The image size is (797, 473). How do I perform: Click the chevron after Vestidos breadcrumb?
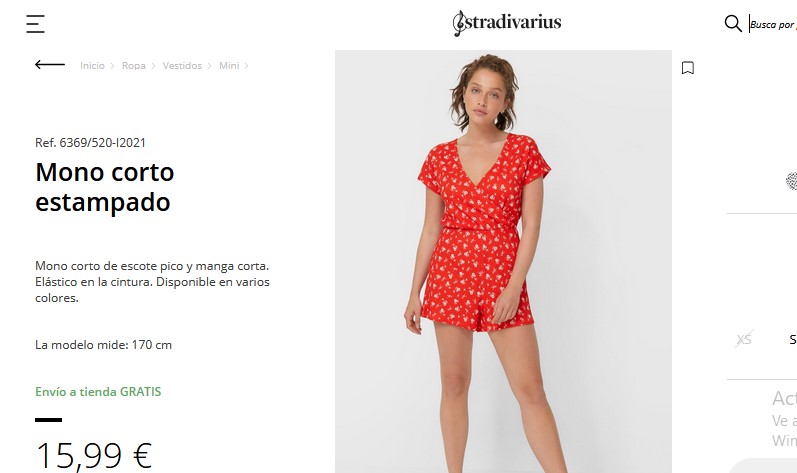[x=209, y=66]
